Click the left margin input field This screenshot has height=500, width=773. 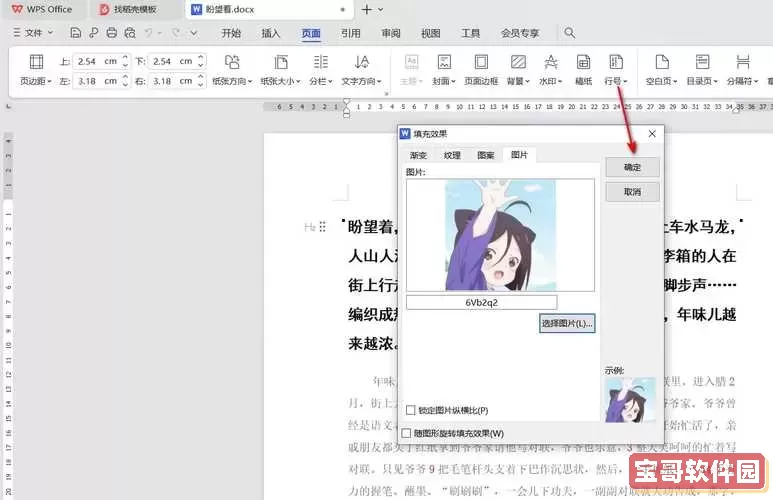[x=97, y=81]
